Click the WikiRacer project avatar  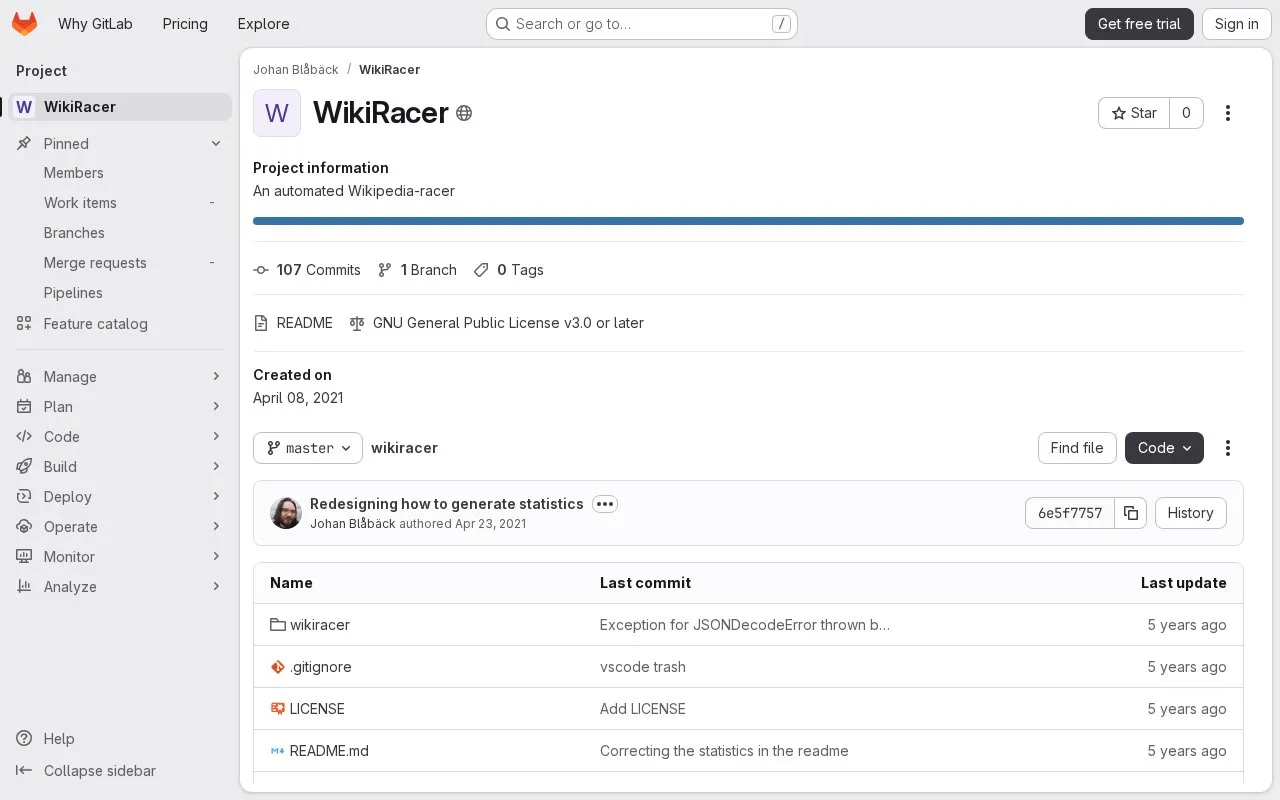(x=277, y=113)
